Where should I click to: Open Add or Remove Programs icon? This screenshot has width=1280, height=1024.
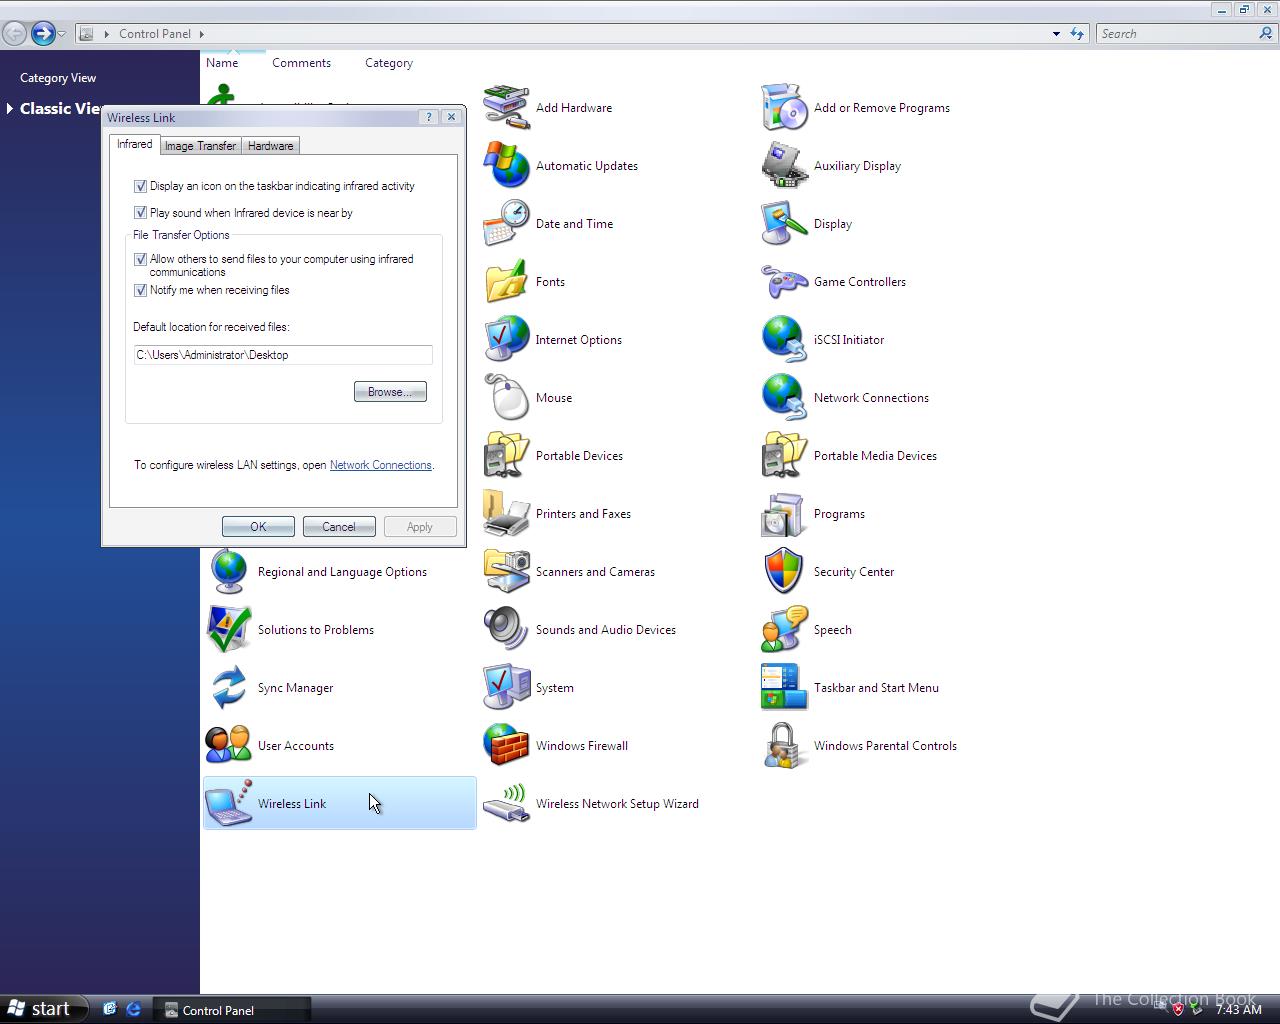pos(784,108)
